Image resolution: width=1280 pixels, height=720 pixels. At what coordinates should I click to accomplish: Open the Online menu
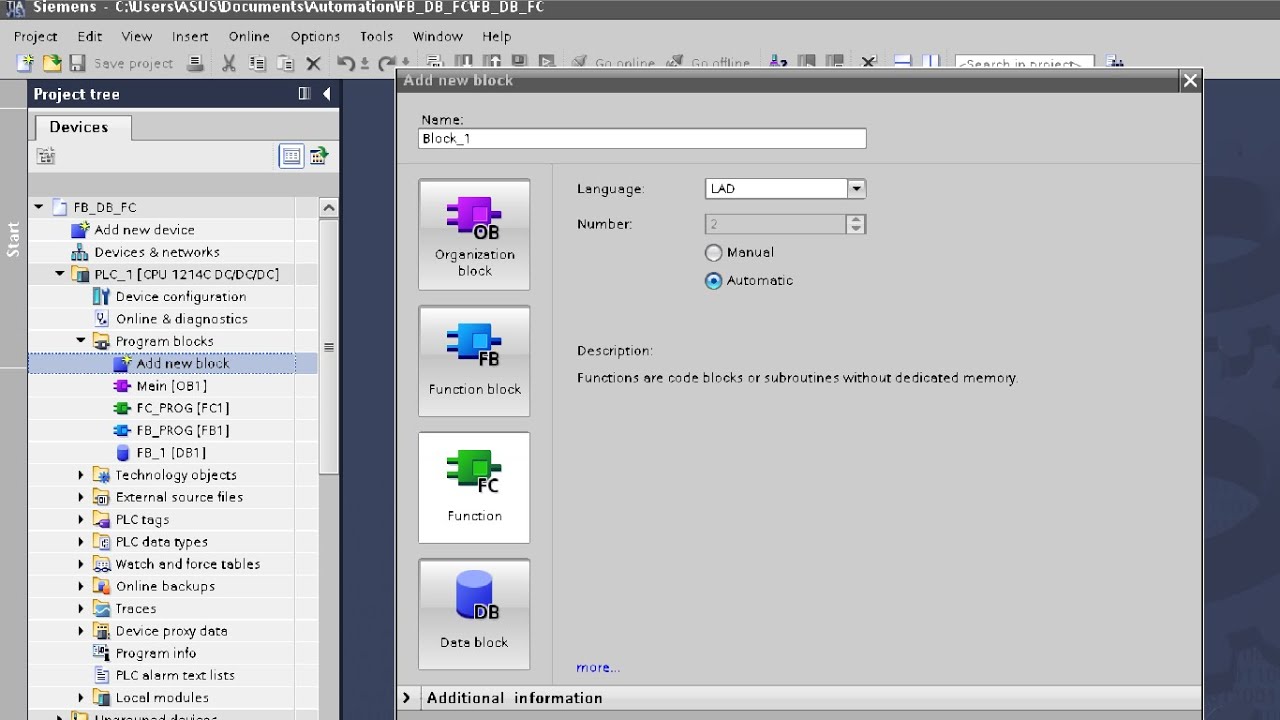click(x=249, y=36)
